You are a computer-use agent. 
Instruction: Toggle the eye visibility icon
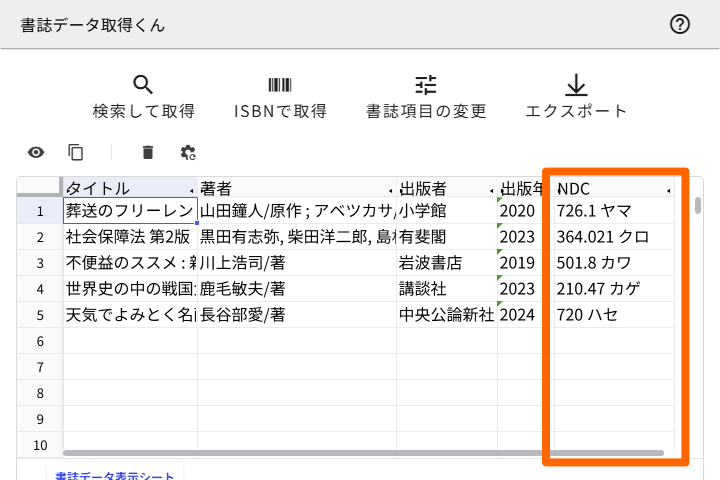tap(36, 152)
